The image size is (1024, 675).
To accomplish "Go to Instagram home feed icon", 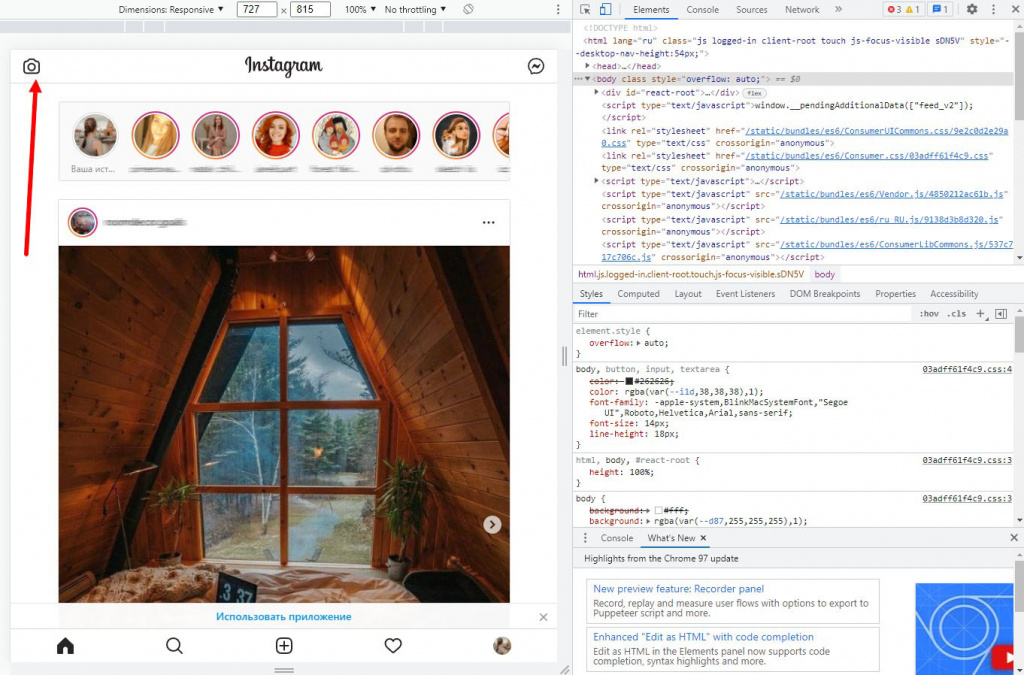I will pyautogui.click(x=65, y=646).
